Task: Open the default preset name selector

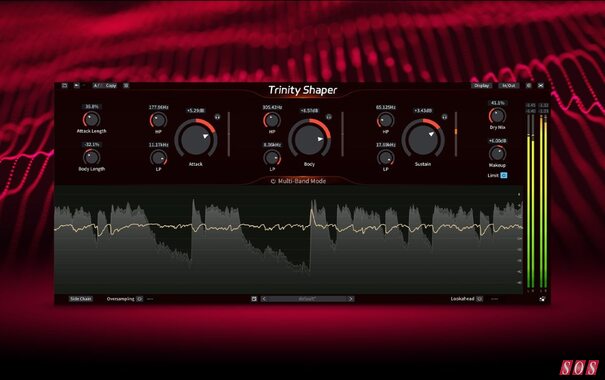Action: [x=307, y=299]
